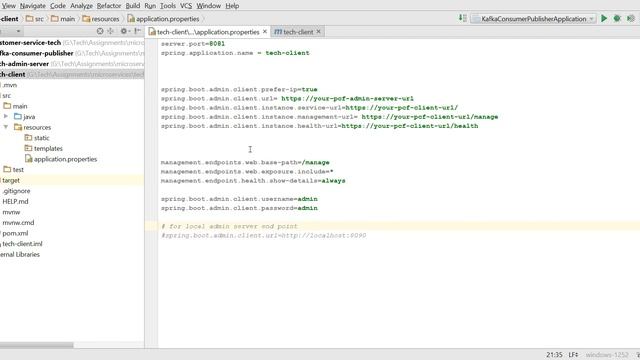Expand the java folder arrow

coord(6,116)
